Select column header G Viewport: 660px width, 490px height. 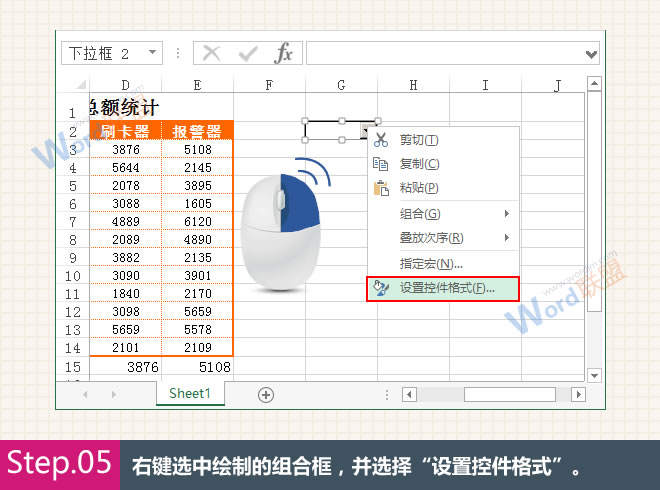point(341,86)
